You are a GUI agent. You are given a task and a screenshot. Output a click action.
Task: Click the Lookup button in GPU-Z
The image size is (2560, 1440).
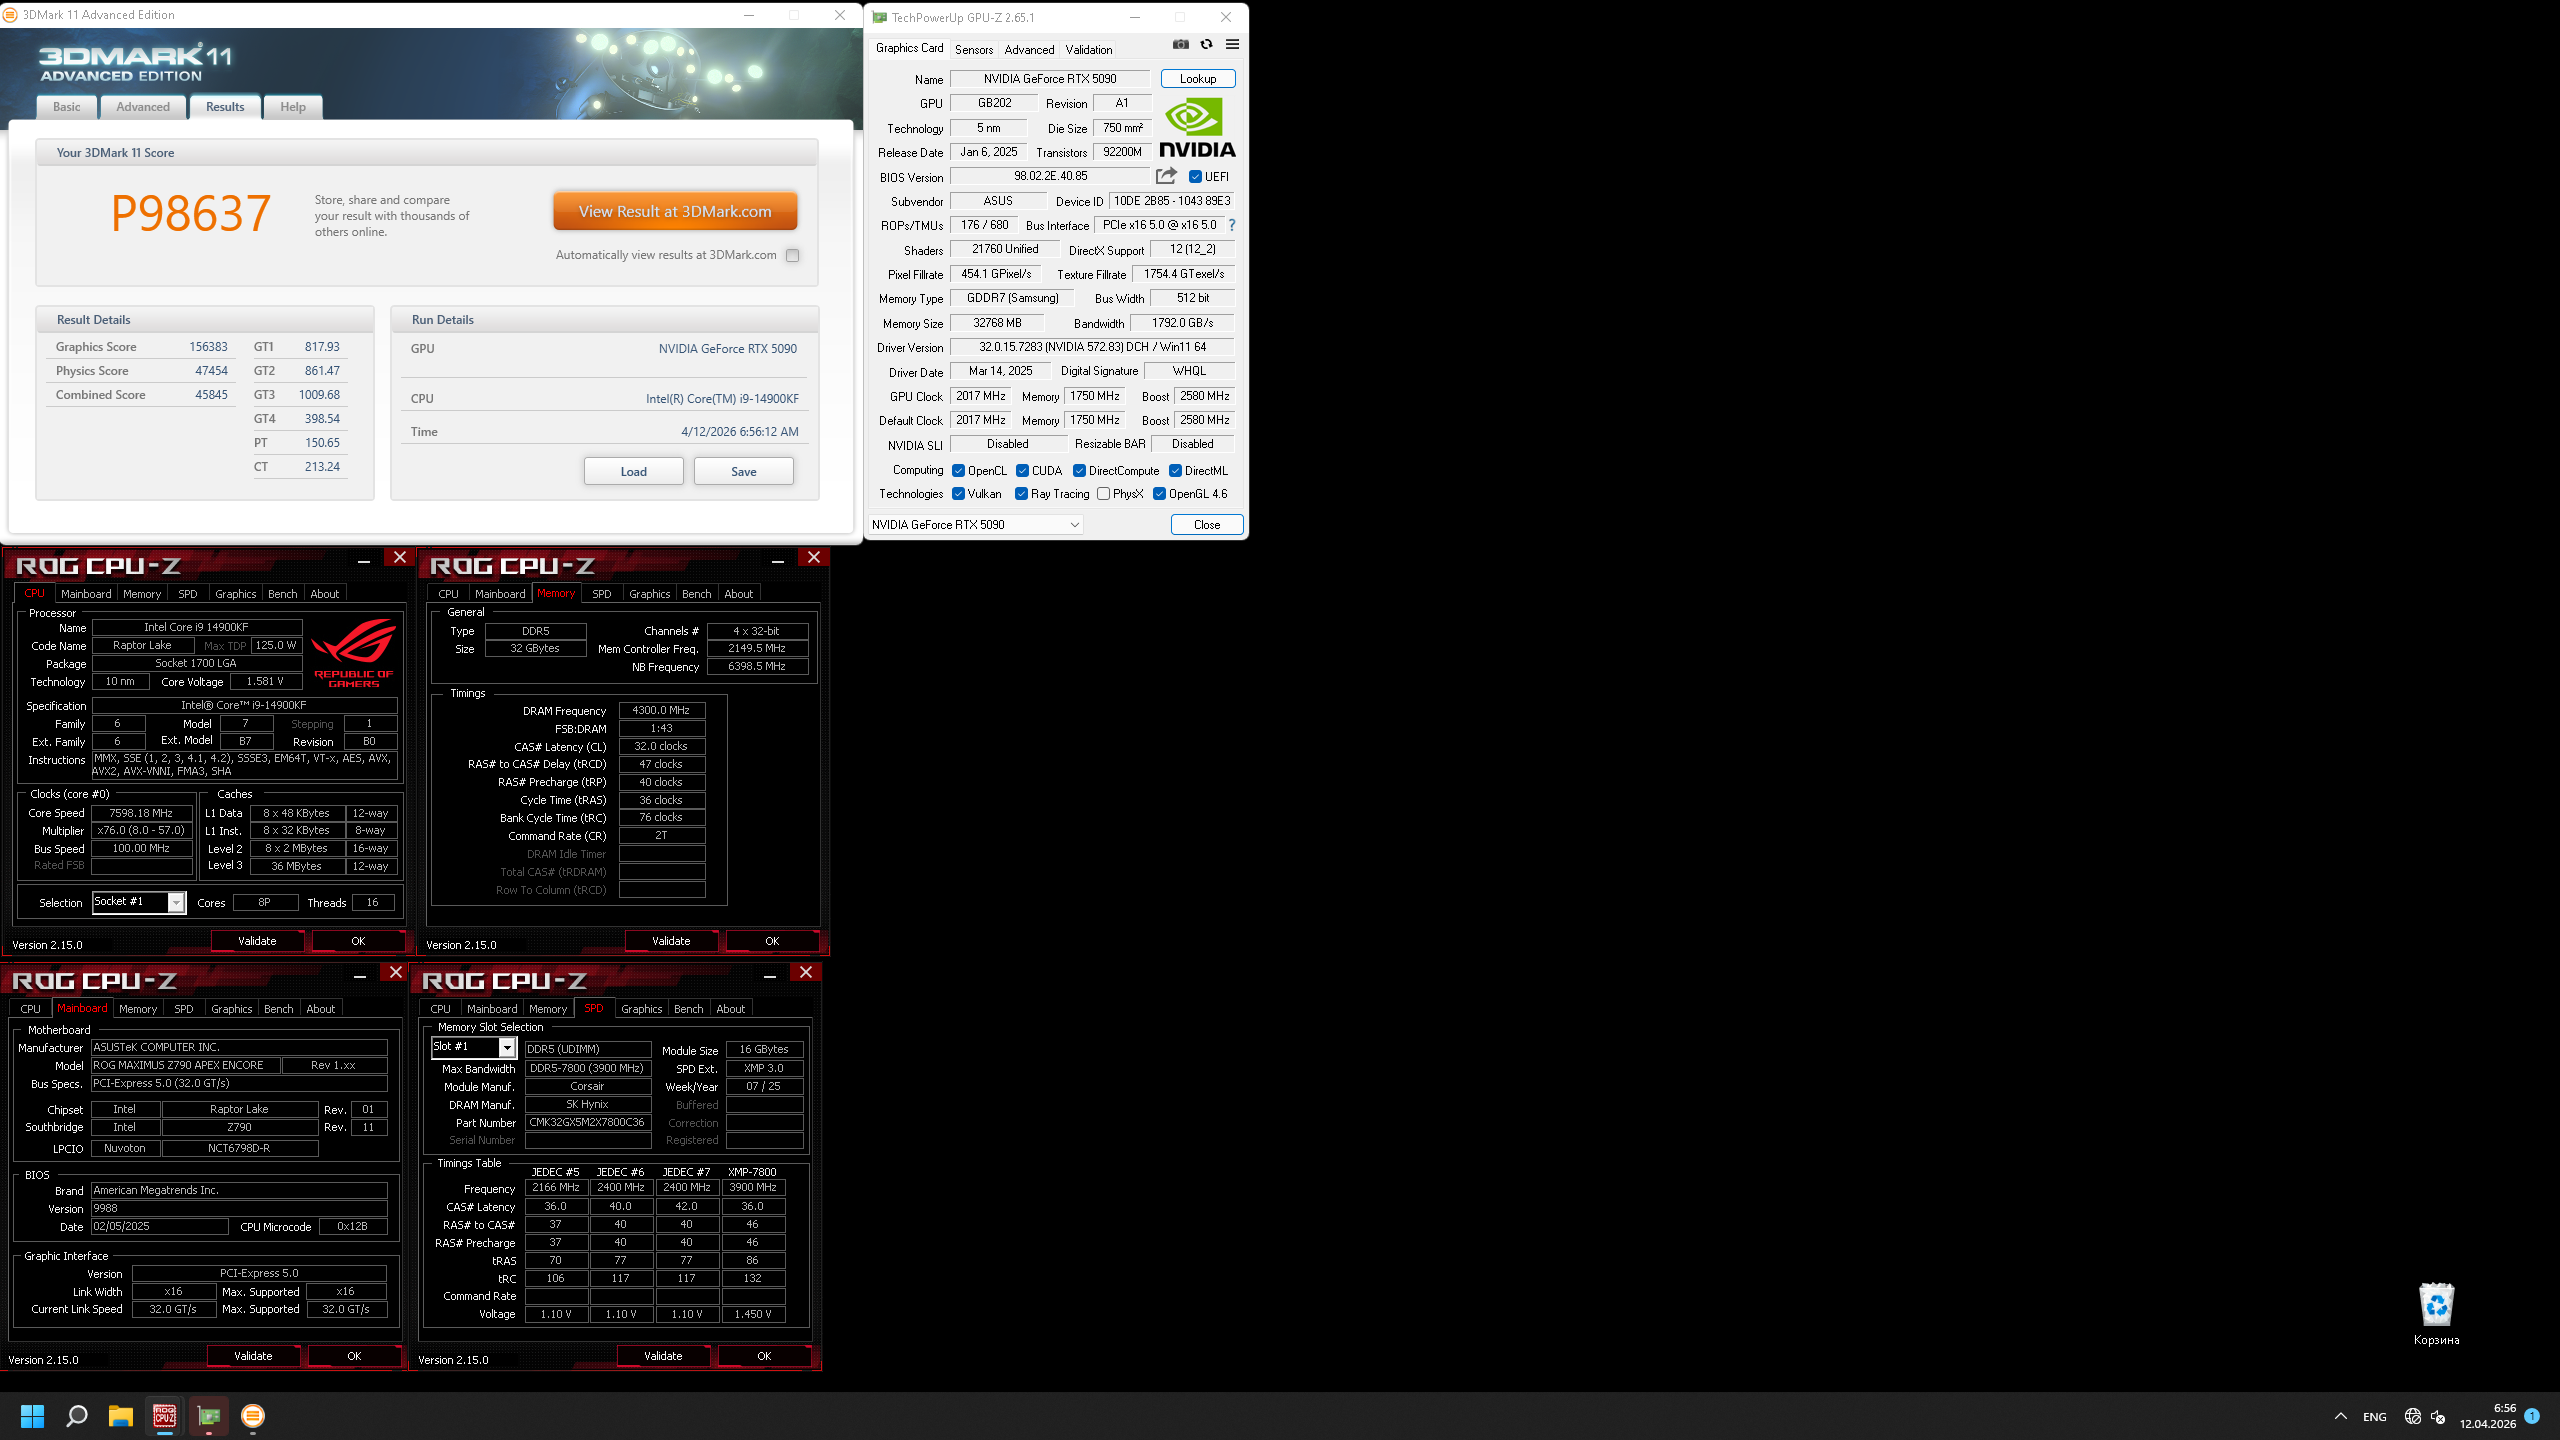pyautogui.click(x=1198, y=79)
